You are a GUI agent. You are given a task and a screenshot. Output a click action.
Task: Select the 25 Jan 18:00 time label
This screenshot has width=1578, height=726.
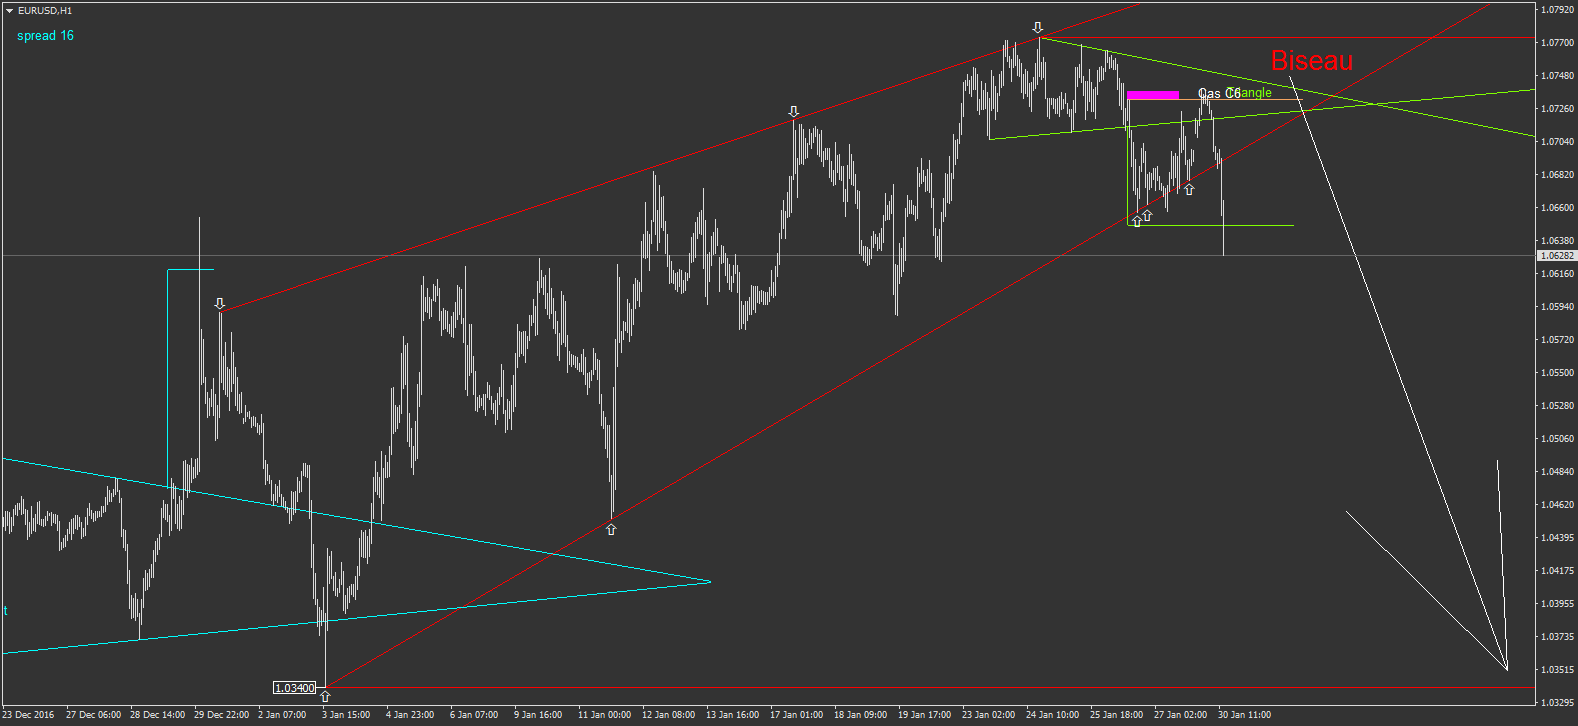pos(1117,715)
